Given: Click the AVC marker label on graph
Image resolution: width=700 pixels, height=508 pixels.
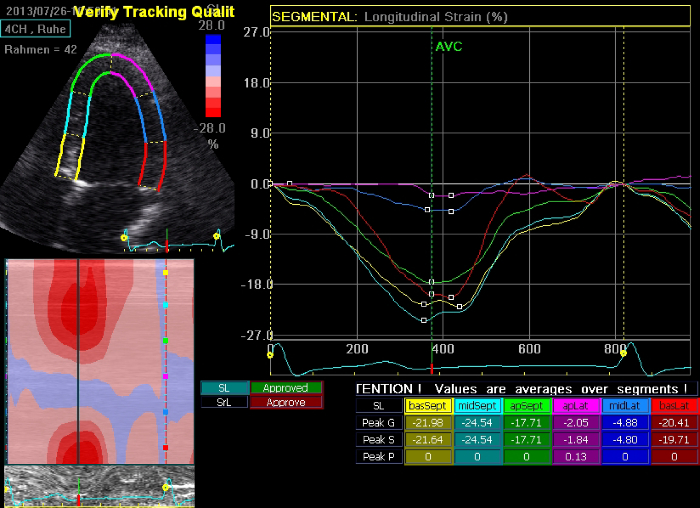Looking at the screenshot, I should pos(448,46).
